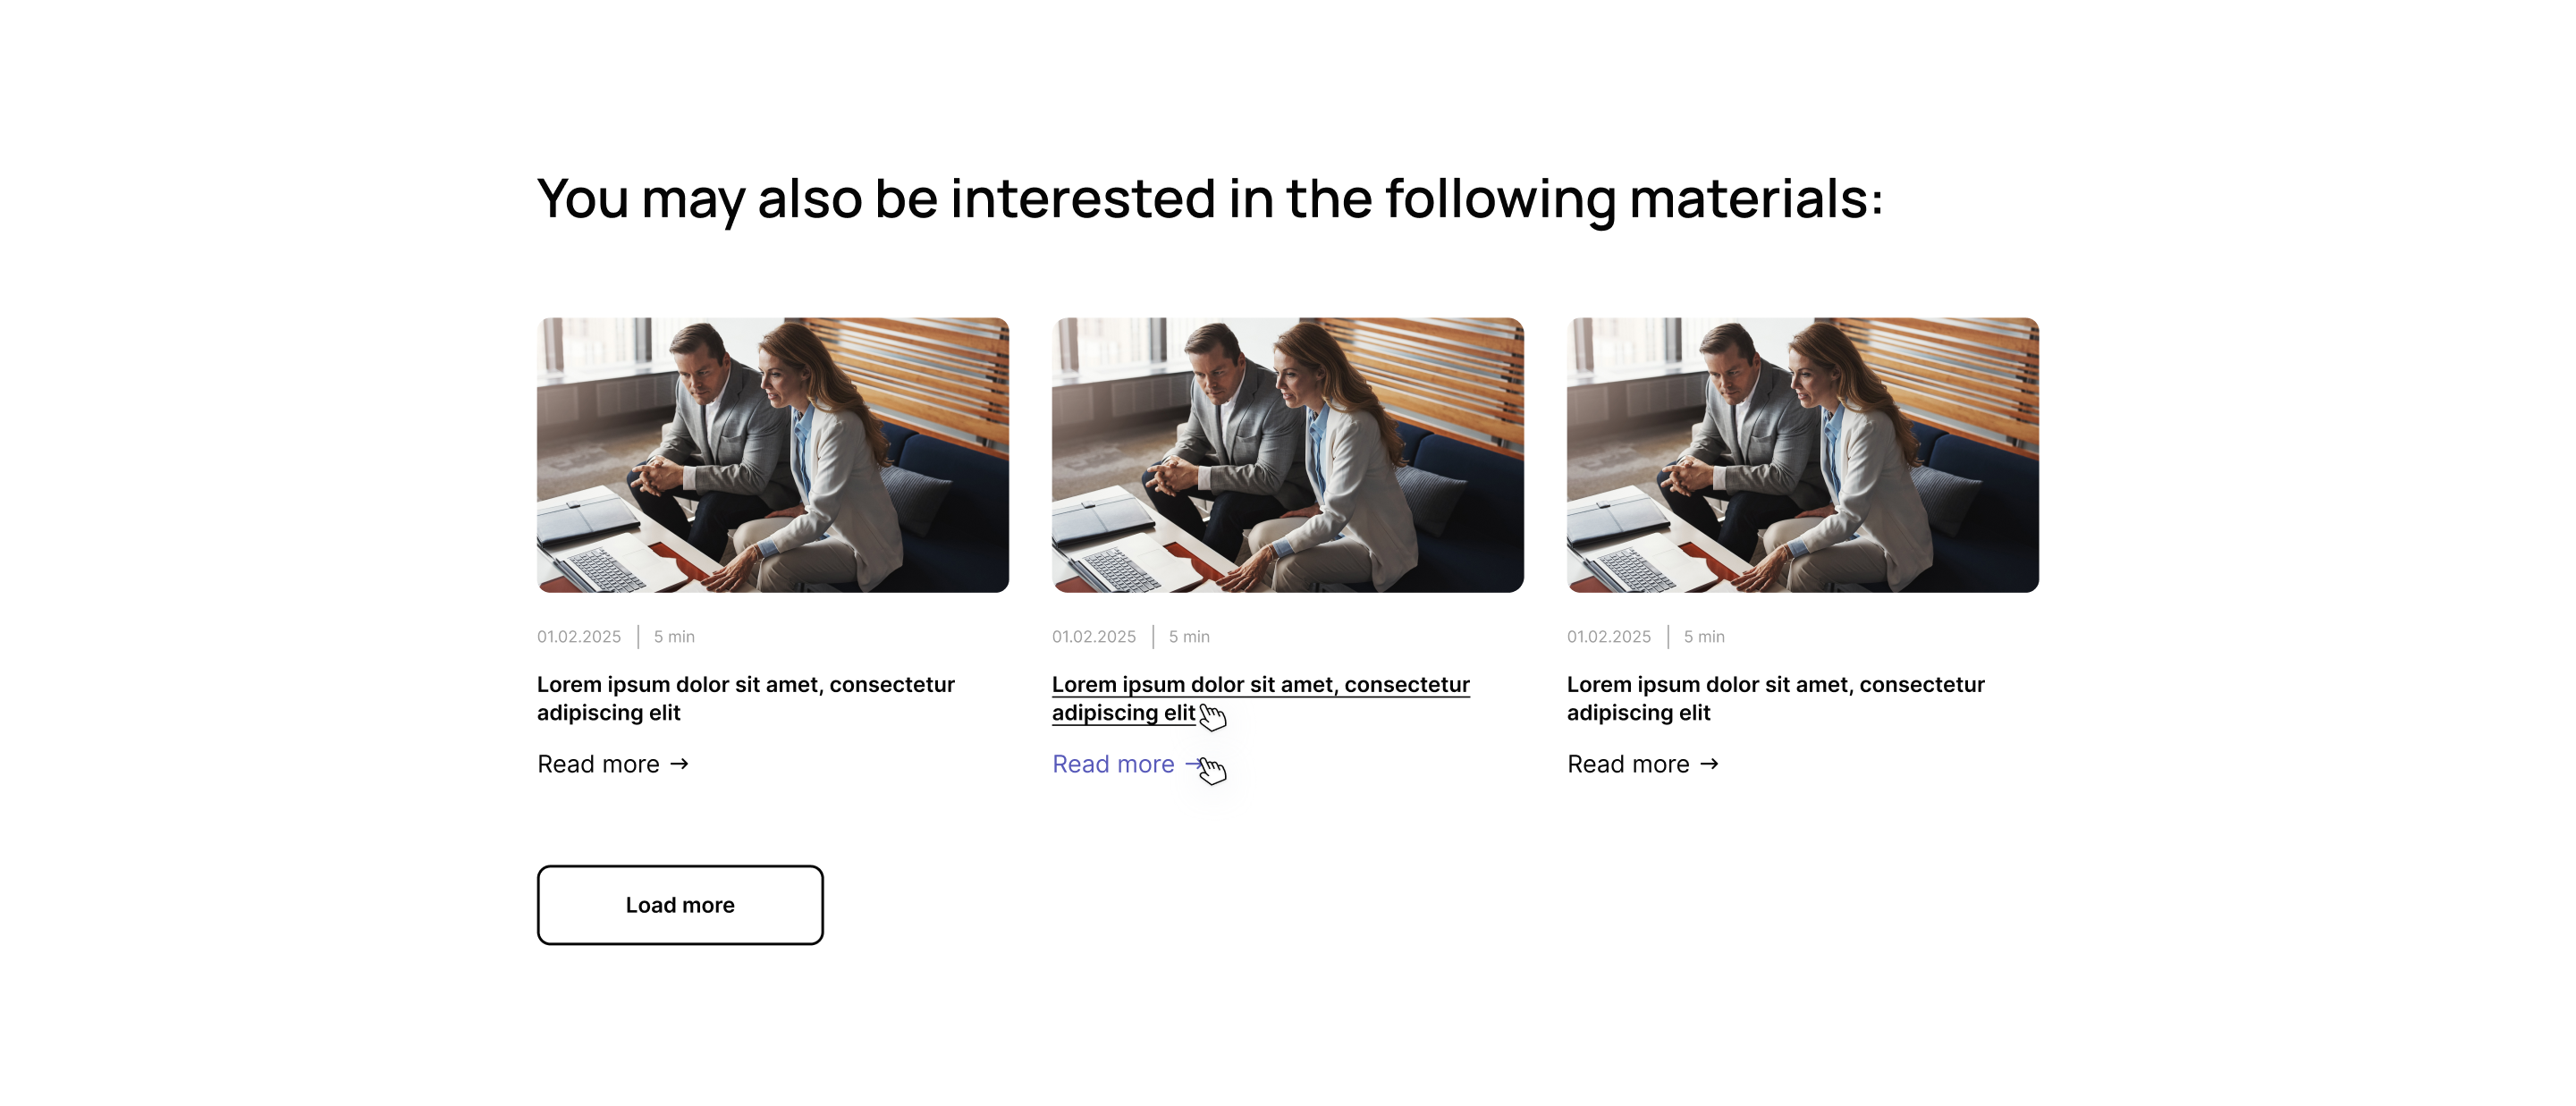The width and height of the screenshot is (2576, 1106).
Task: Click the 'You may also be interested' heading
Action: [1210, 198]
